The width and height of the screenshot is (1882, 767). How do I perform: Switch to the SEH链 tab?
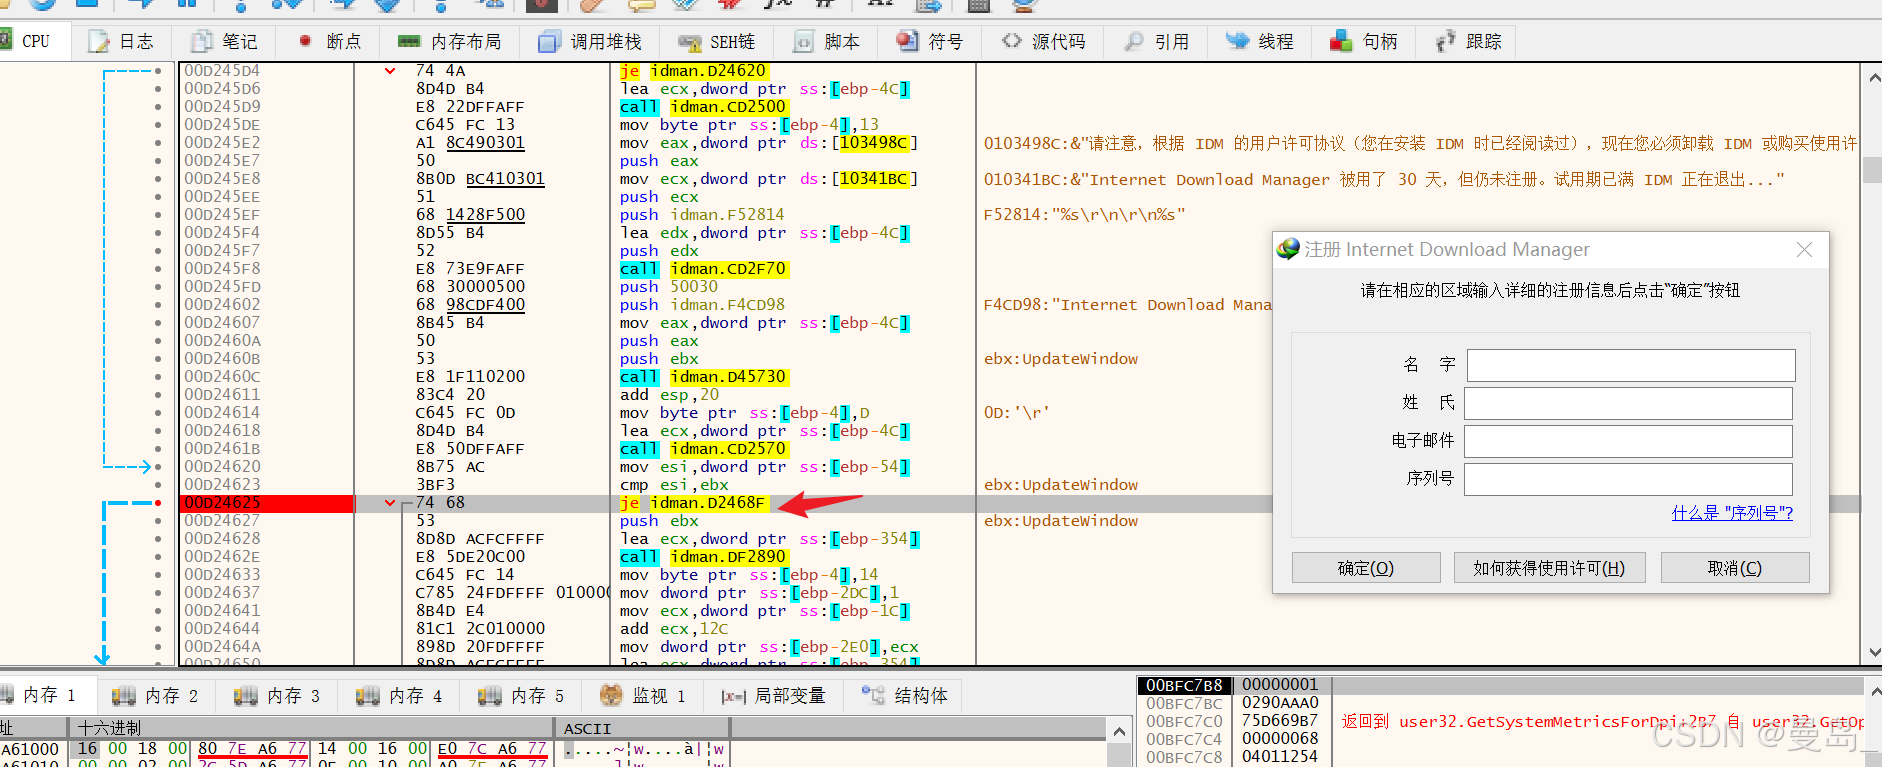716,41
